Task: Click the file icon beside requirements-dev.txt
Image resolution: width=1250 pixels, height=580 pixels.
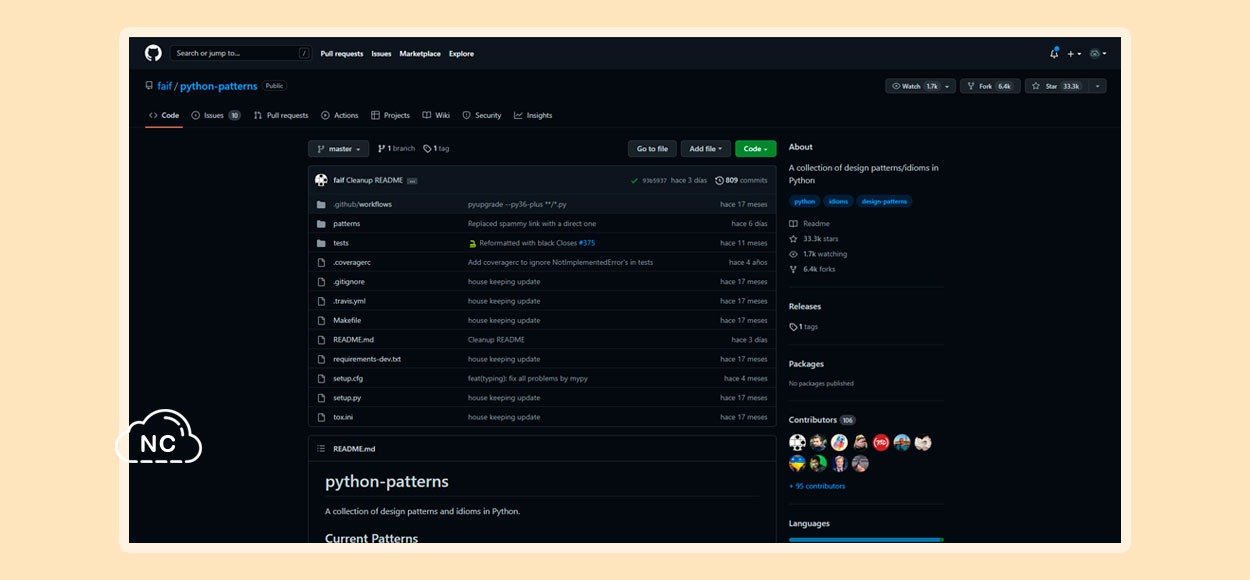Action: 321,359
